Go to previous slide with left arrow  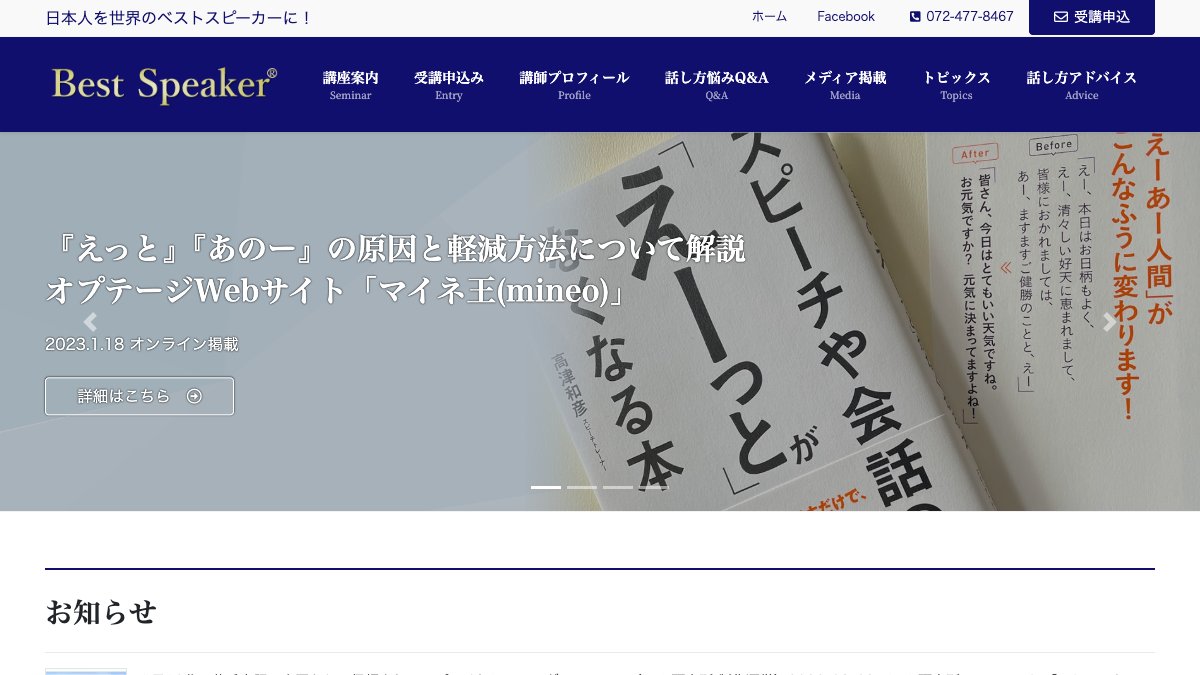click(90, 322)
